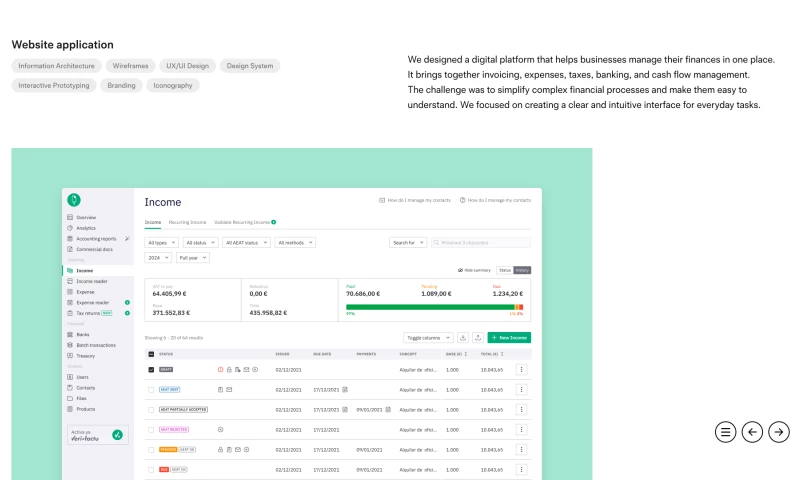
Task: Click the Information Architecture tag
Action: [x=56, y=66]
